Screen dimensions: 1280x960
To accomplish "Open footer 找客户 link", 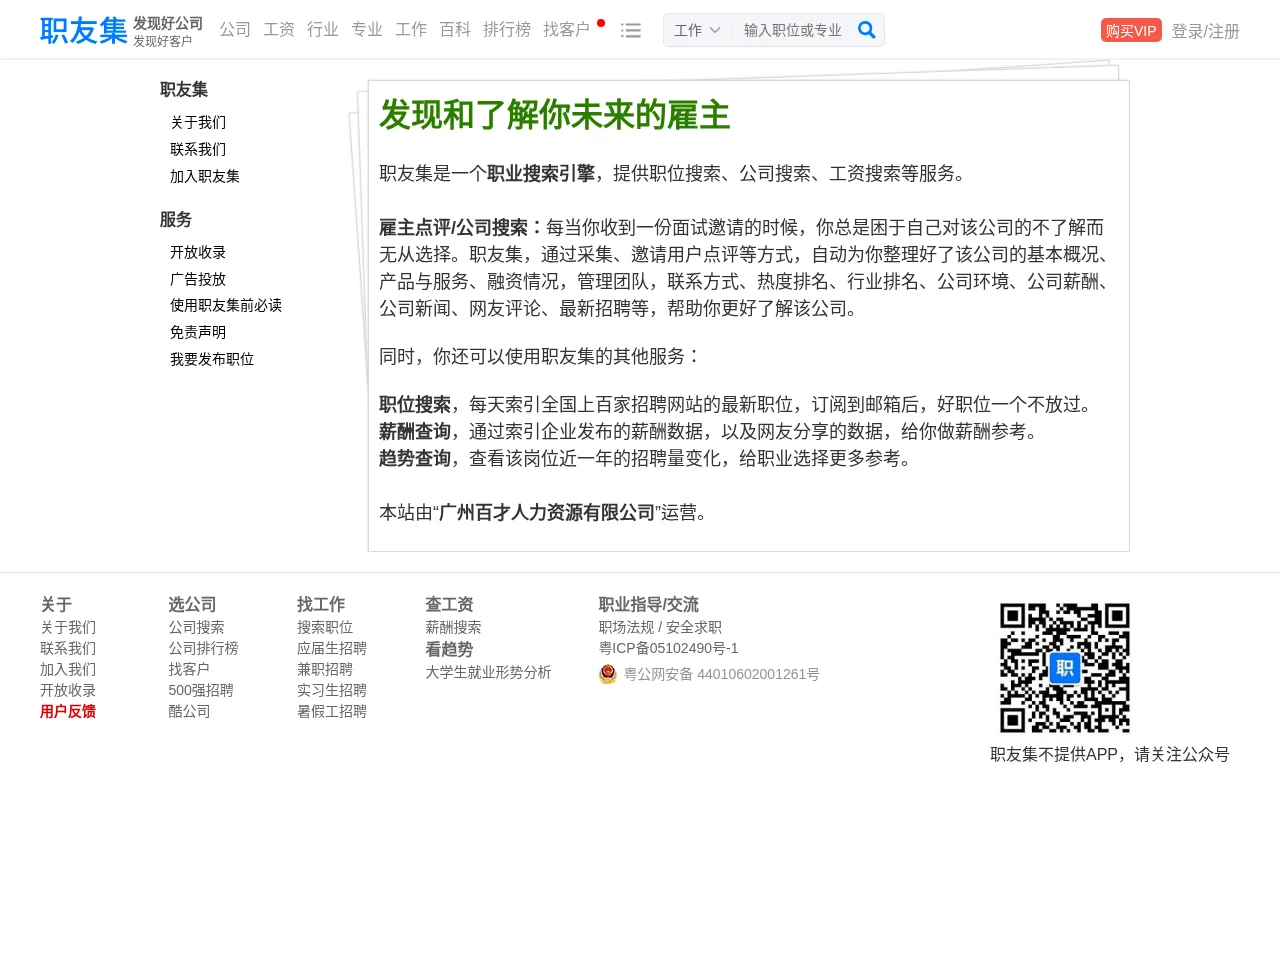I will (189, 669).
